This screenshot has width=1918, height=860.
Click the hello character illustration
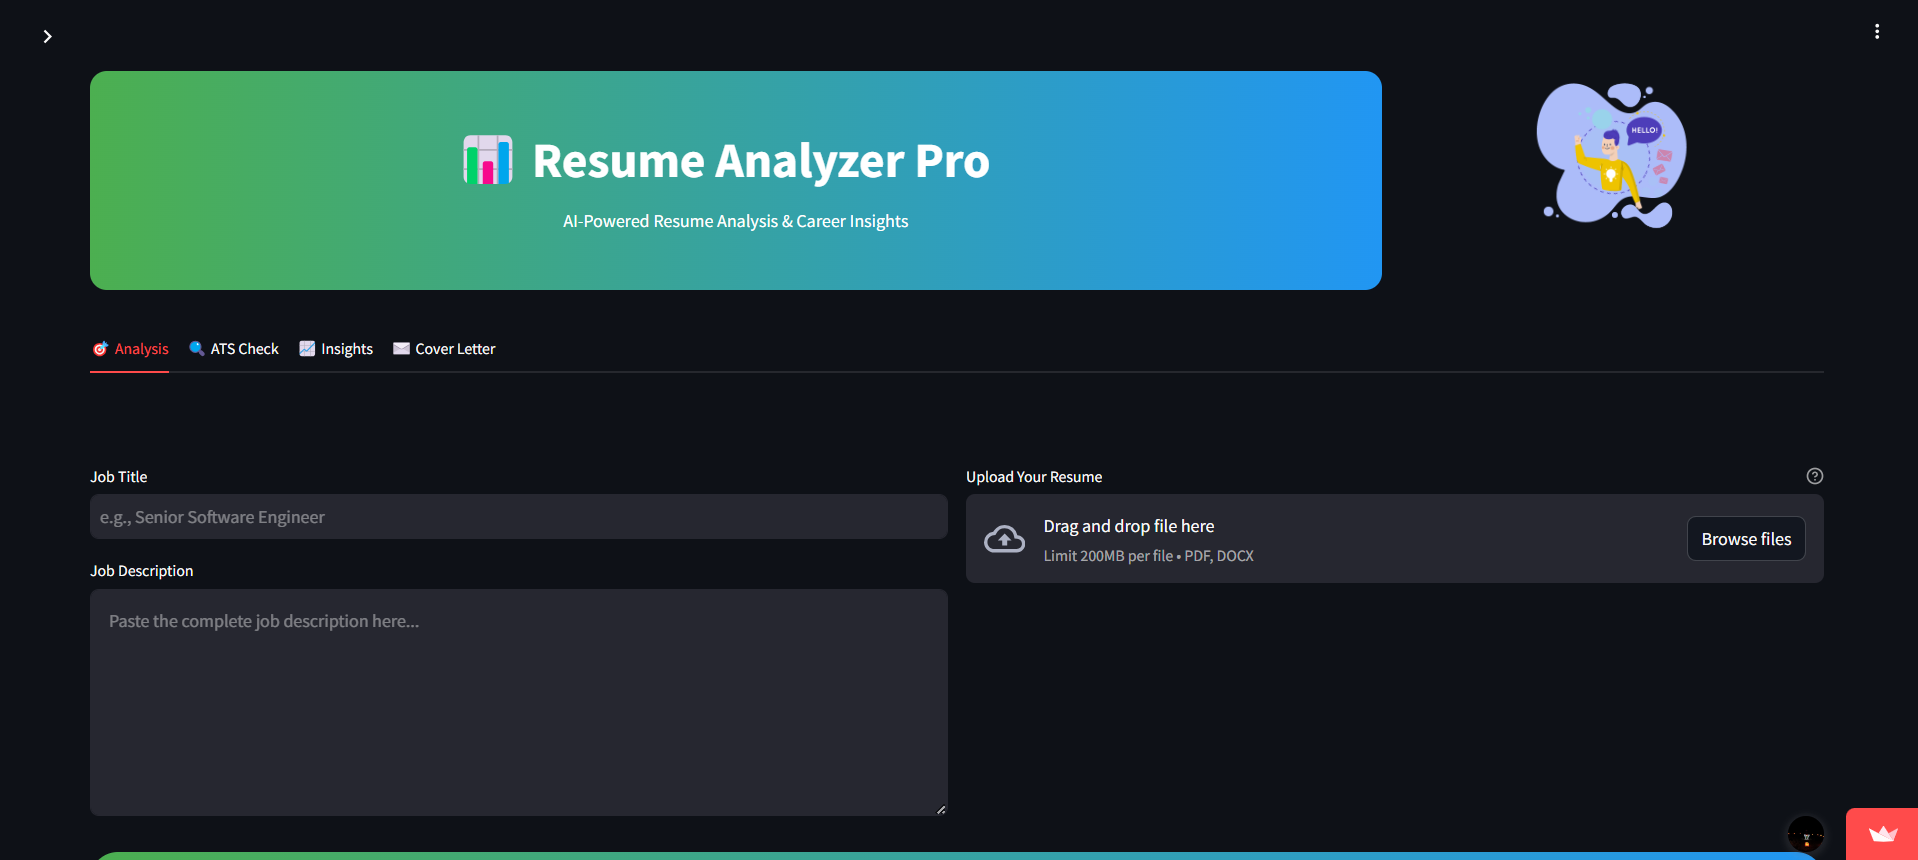click(x=1611, y=155)
